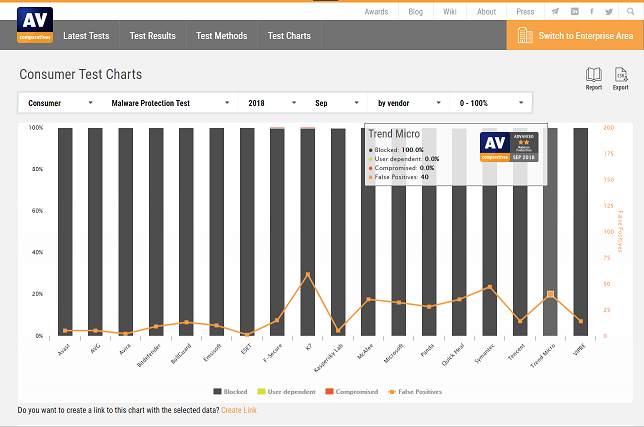Viewport: 644px width, 427px height.
Task: Click the Bitdefender vendor axis label
Action: pyautogui.click(x=149, y=355)
